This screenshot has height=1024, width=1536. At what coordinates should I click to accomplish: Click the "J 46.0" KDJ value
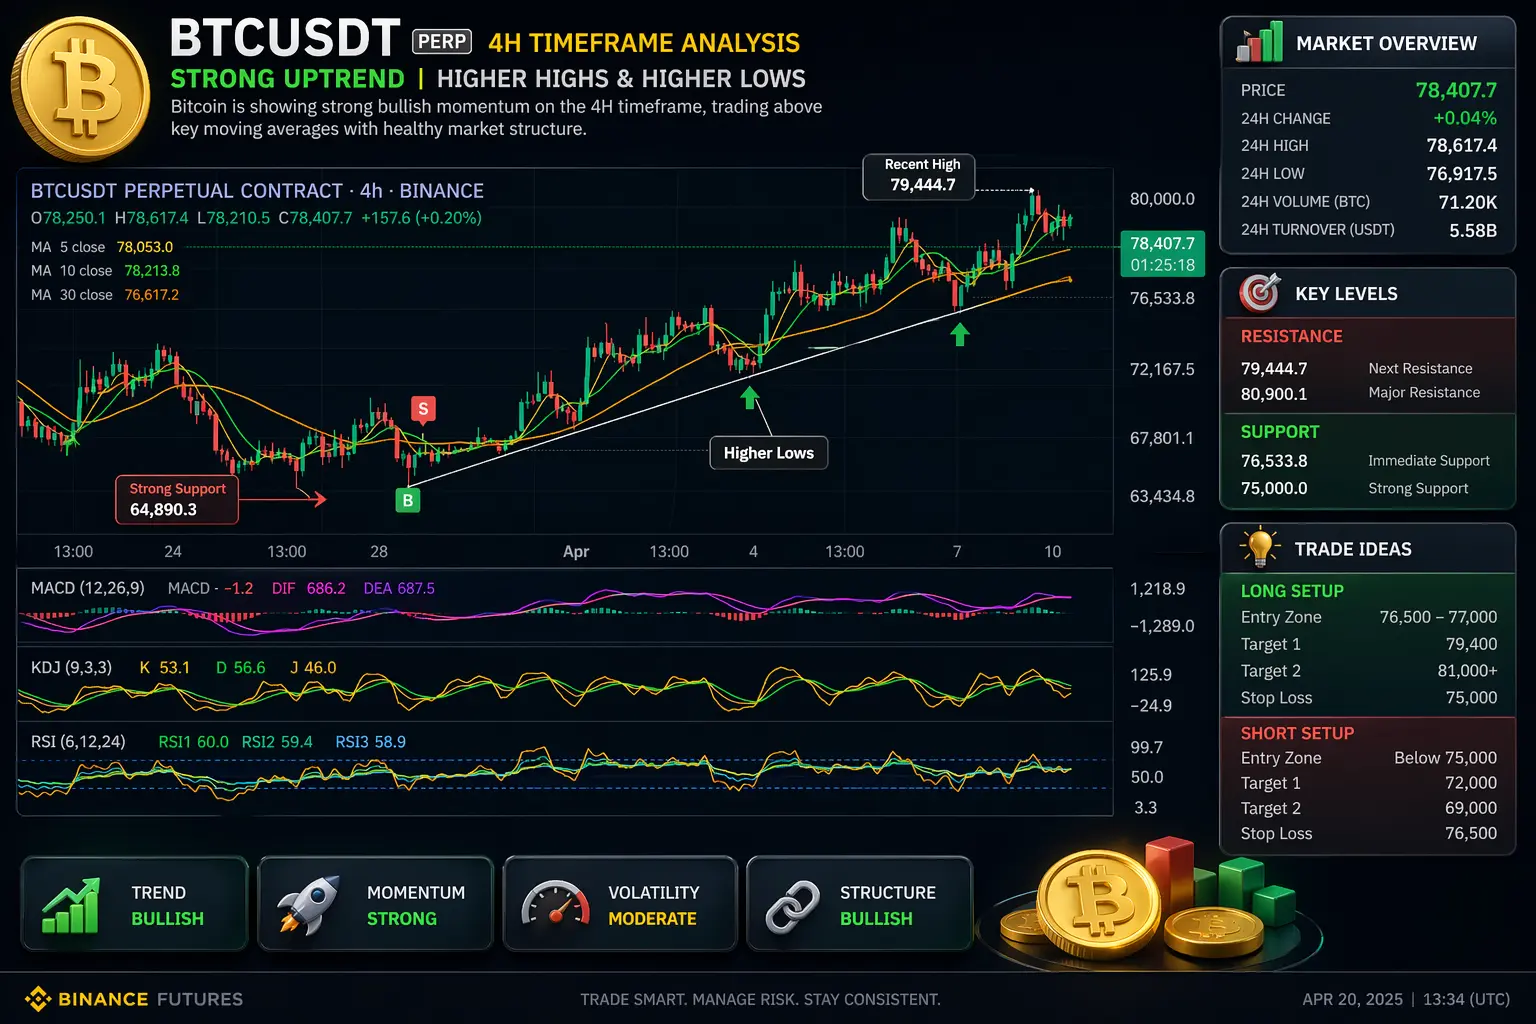click(x=313, y=667)
